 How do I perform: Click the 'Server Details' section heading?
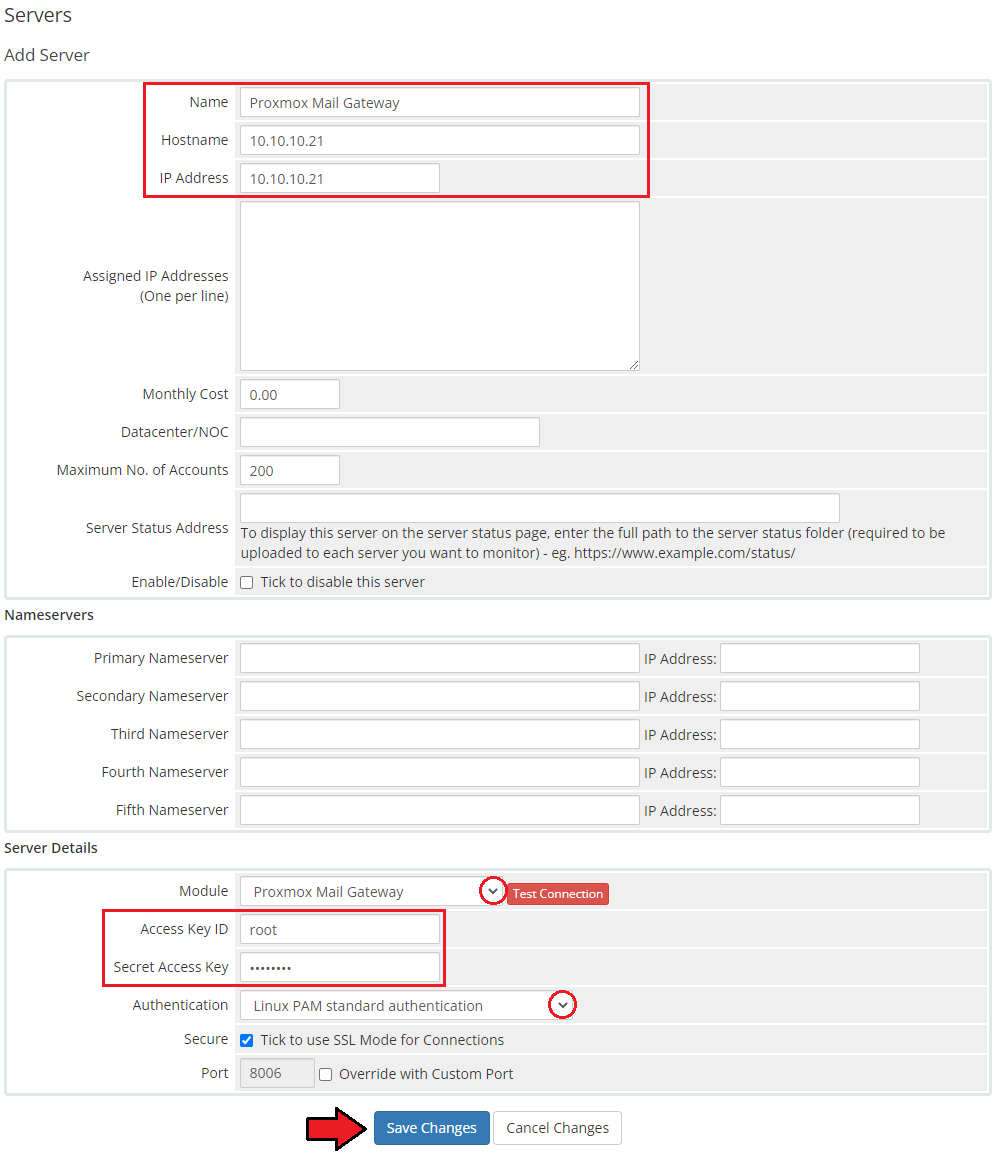[x=51, y=848]
